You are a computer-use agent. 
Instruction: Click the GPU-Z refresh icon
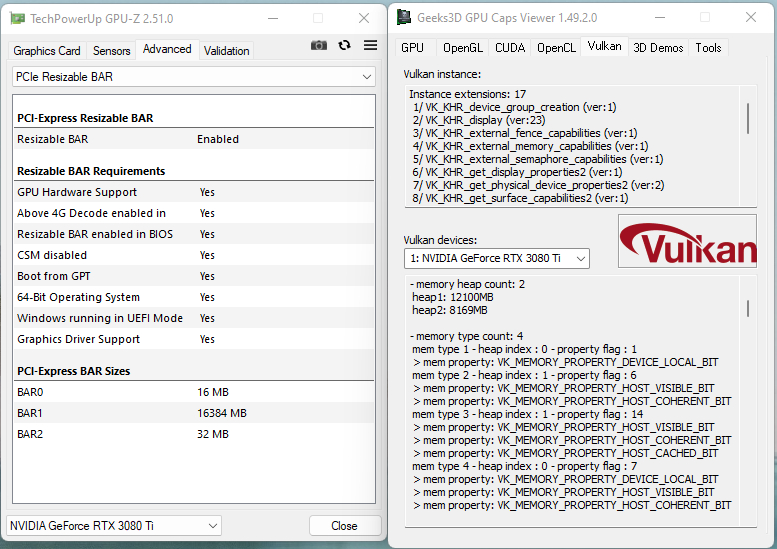pyautogui.click(x=344, y=46)
